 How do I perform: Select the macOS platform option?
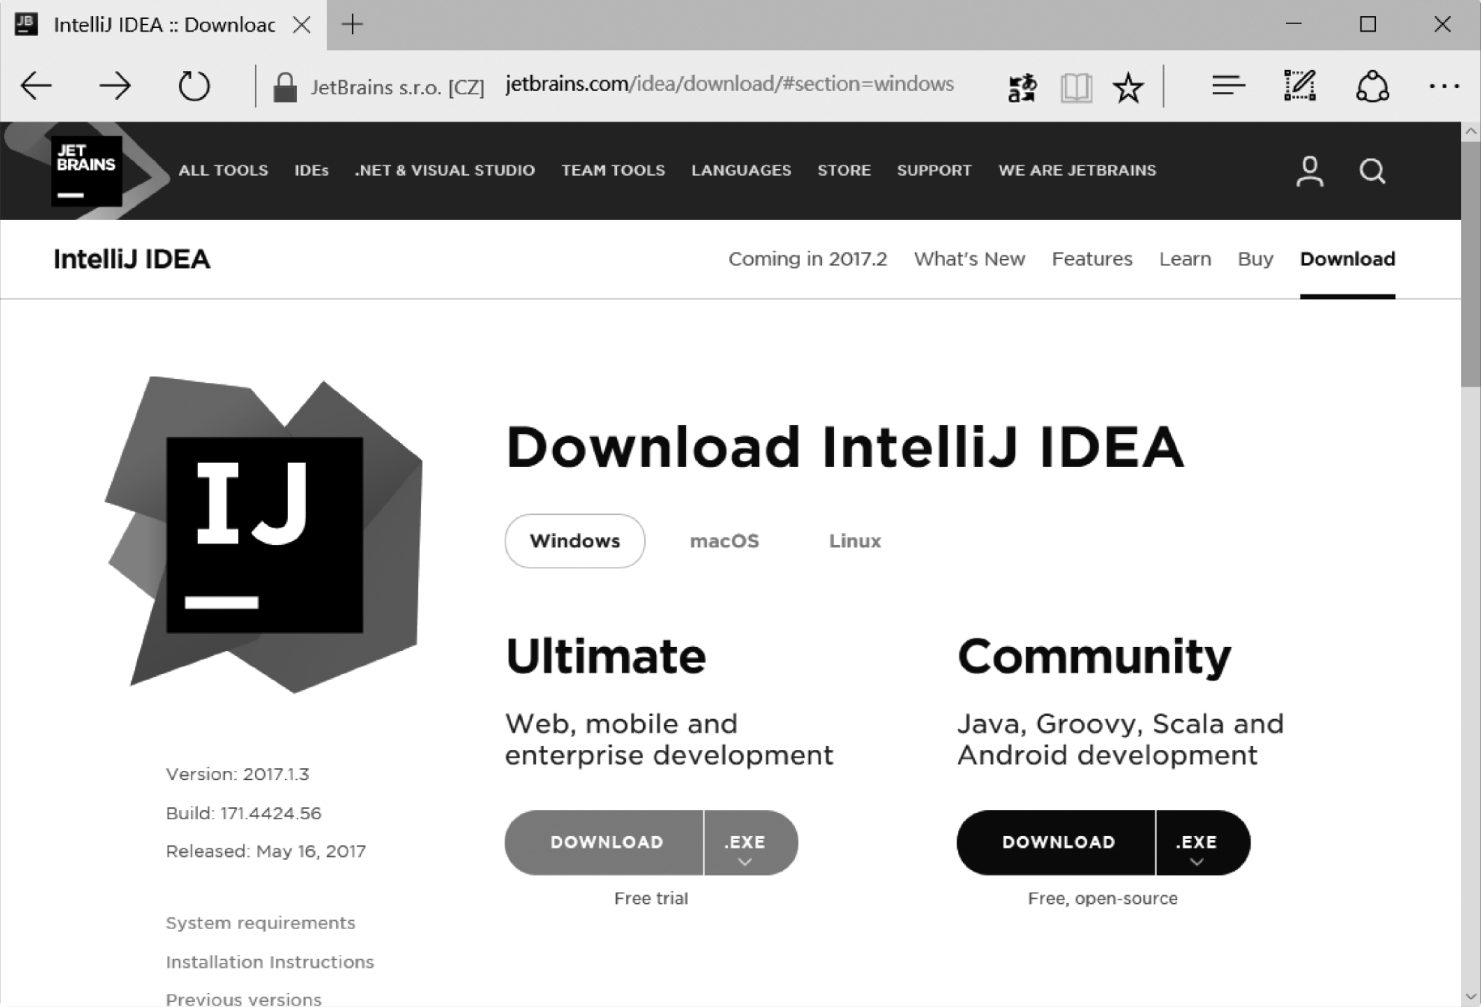tap(724, 541)
